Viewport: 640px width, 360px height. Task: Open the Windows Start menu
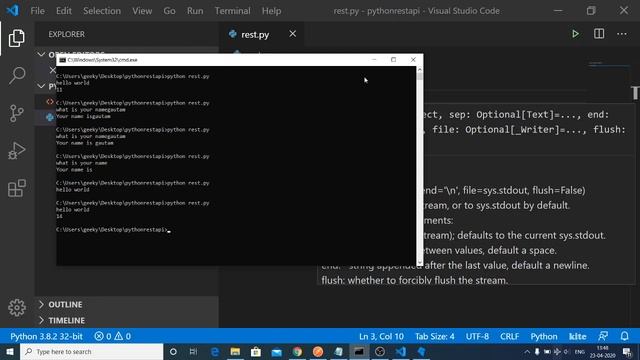coord(10,351)
